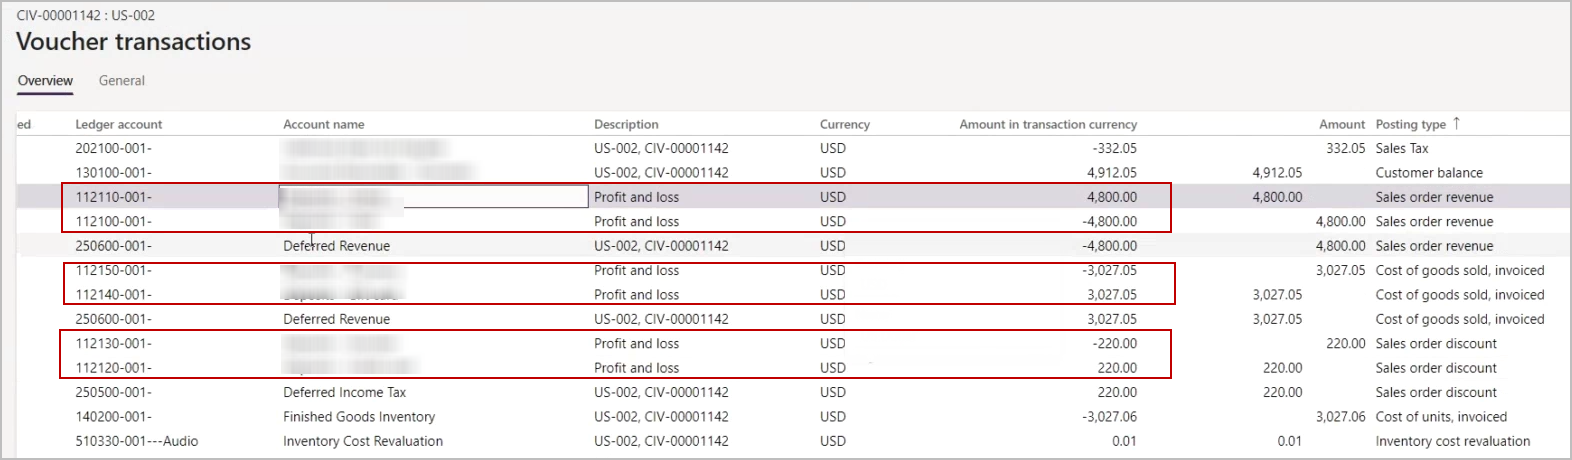Select ledger account 510330-001---Audio

tap(136, 441)
